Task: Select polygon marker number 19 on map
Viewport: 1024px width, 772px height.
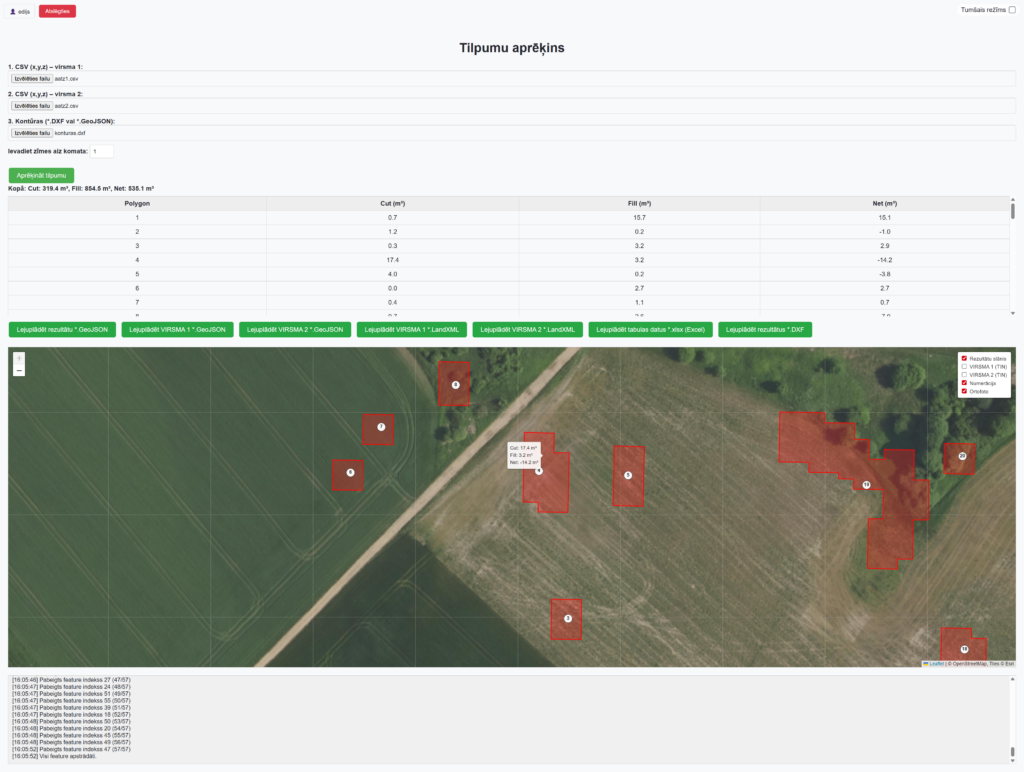Action: point(866,484)
